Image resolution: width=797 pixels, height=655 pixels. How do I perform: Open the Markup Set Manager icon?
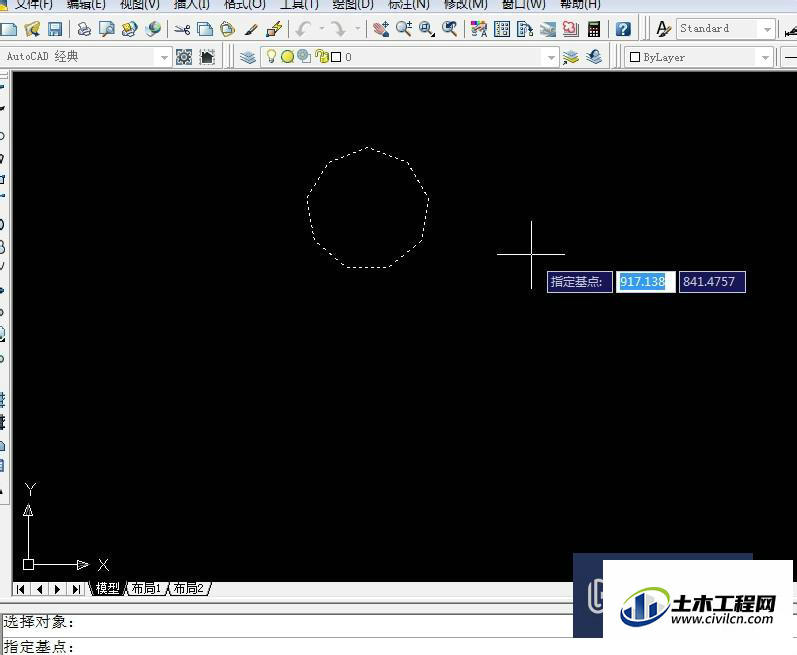[570, 28]
